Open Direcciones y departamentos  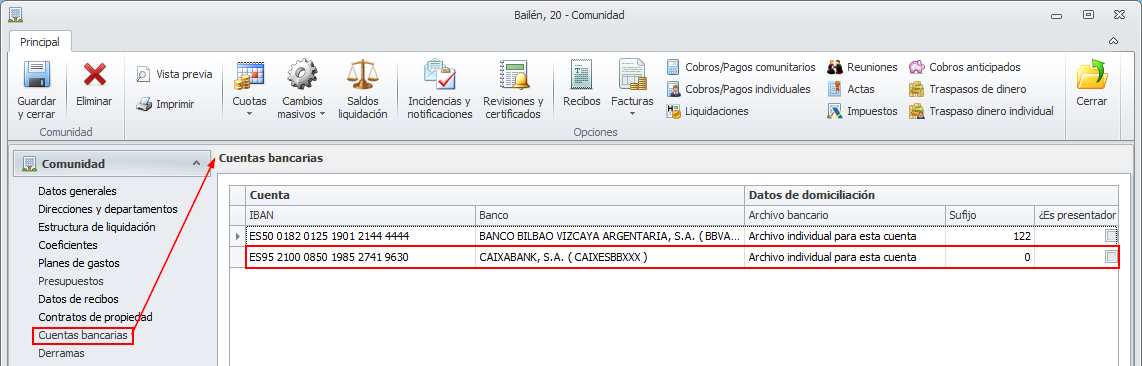click(x=108, y=209)
